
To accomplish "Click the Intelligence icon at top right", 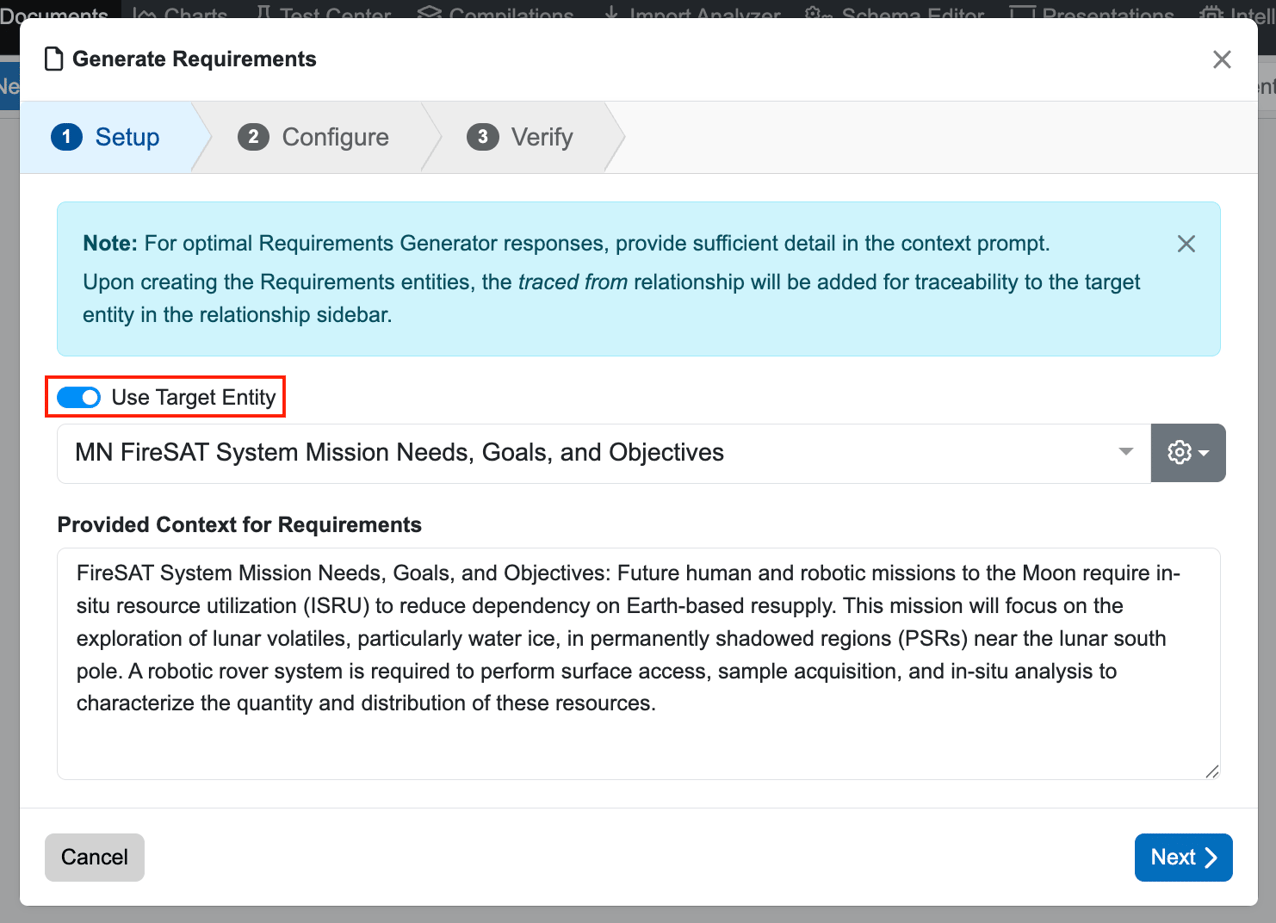I will click(1213, 14).
